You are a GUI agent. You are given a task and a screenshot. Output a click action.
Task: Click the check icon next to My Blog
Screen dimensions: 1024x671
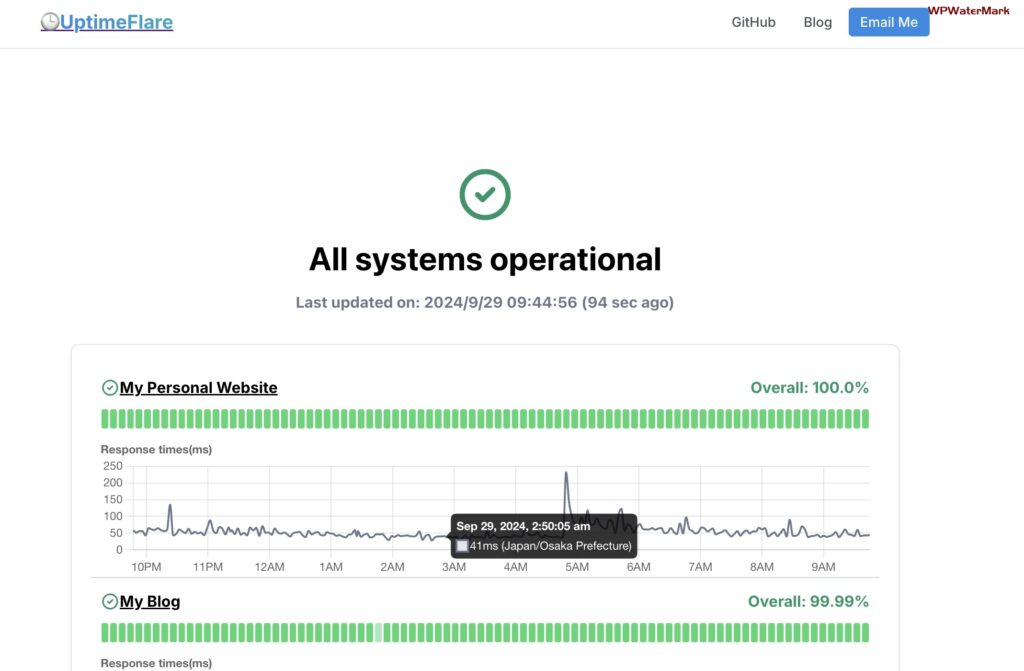coord(110,601)
